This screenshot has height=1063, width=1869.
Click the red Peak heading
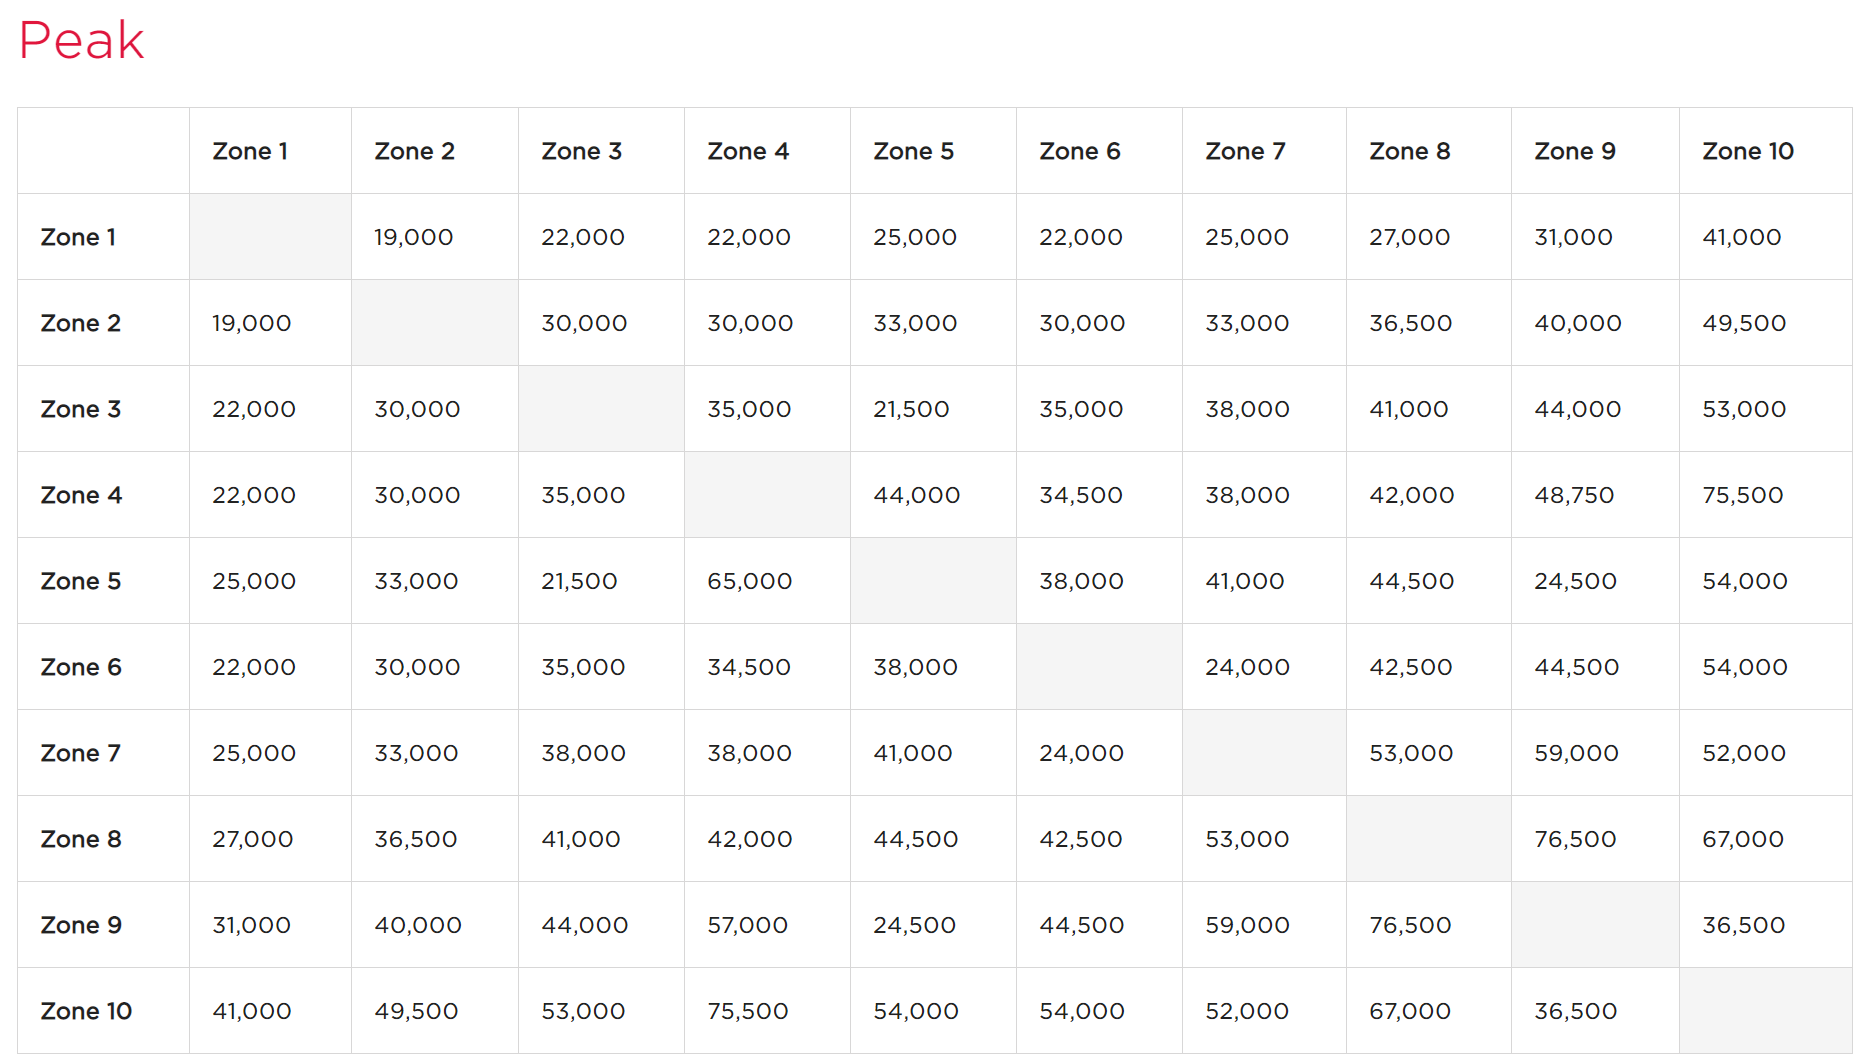point(81,41)
